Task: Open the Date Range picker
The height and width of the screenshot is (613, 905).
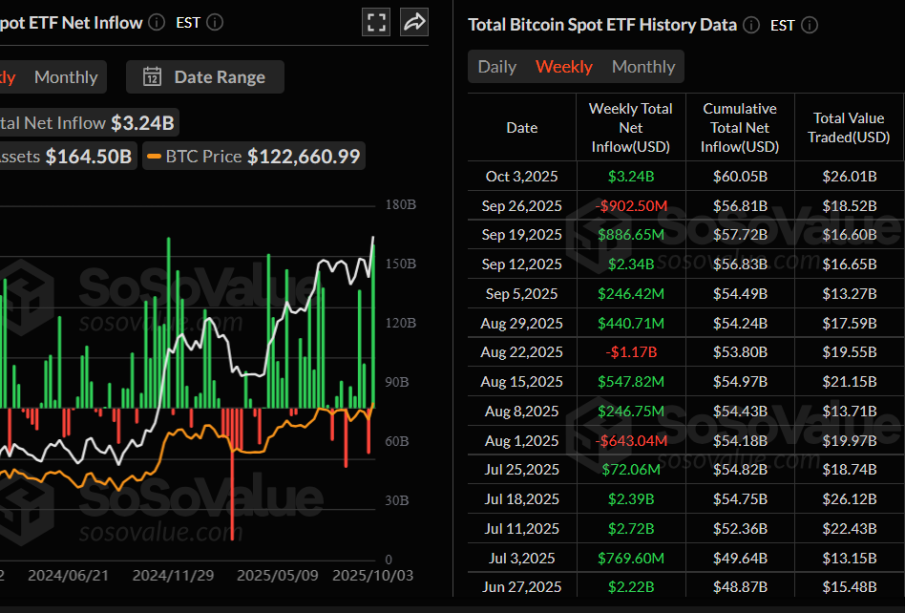Action: pyautogui.click(x=205, y=77)
